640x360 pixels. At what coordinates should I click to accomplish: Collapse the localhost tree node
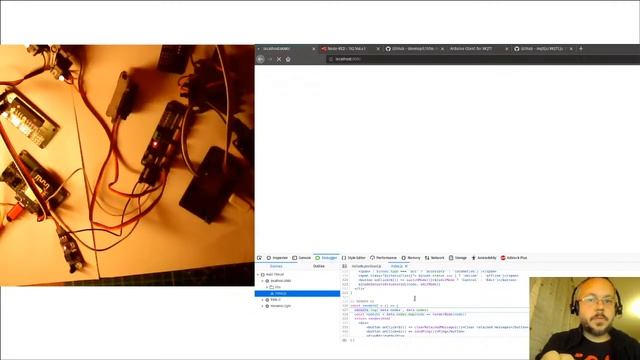pyautogui.click(x=262, y=281)
